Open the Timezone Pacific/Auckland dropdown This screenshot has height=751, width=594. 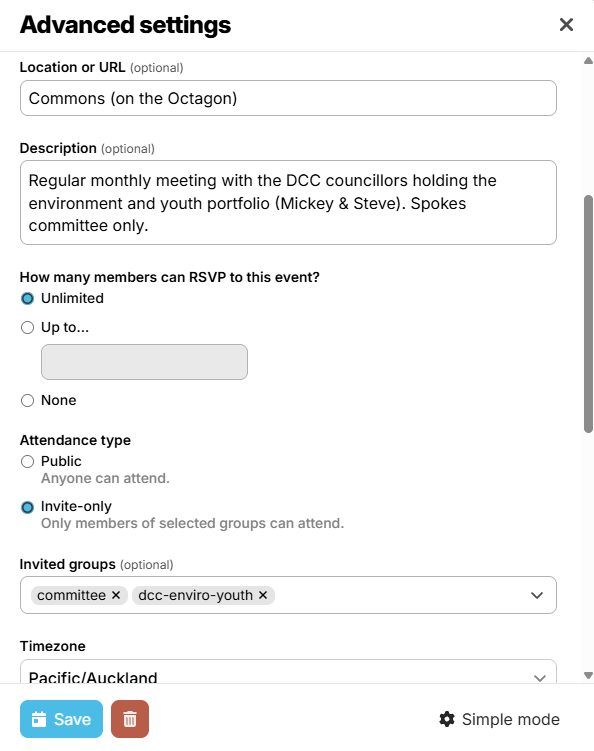click(x=288, y=672)
